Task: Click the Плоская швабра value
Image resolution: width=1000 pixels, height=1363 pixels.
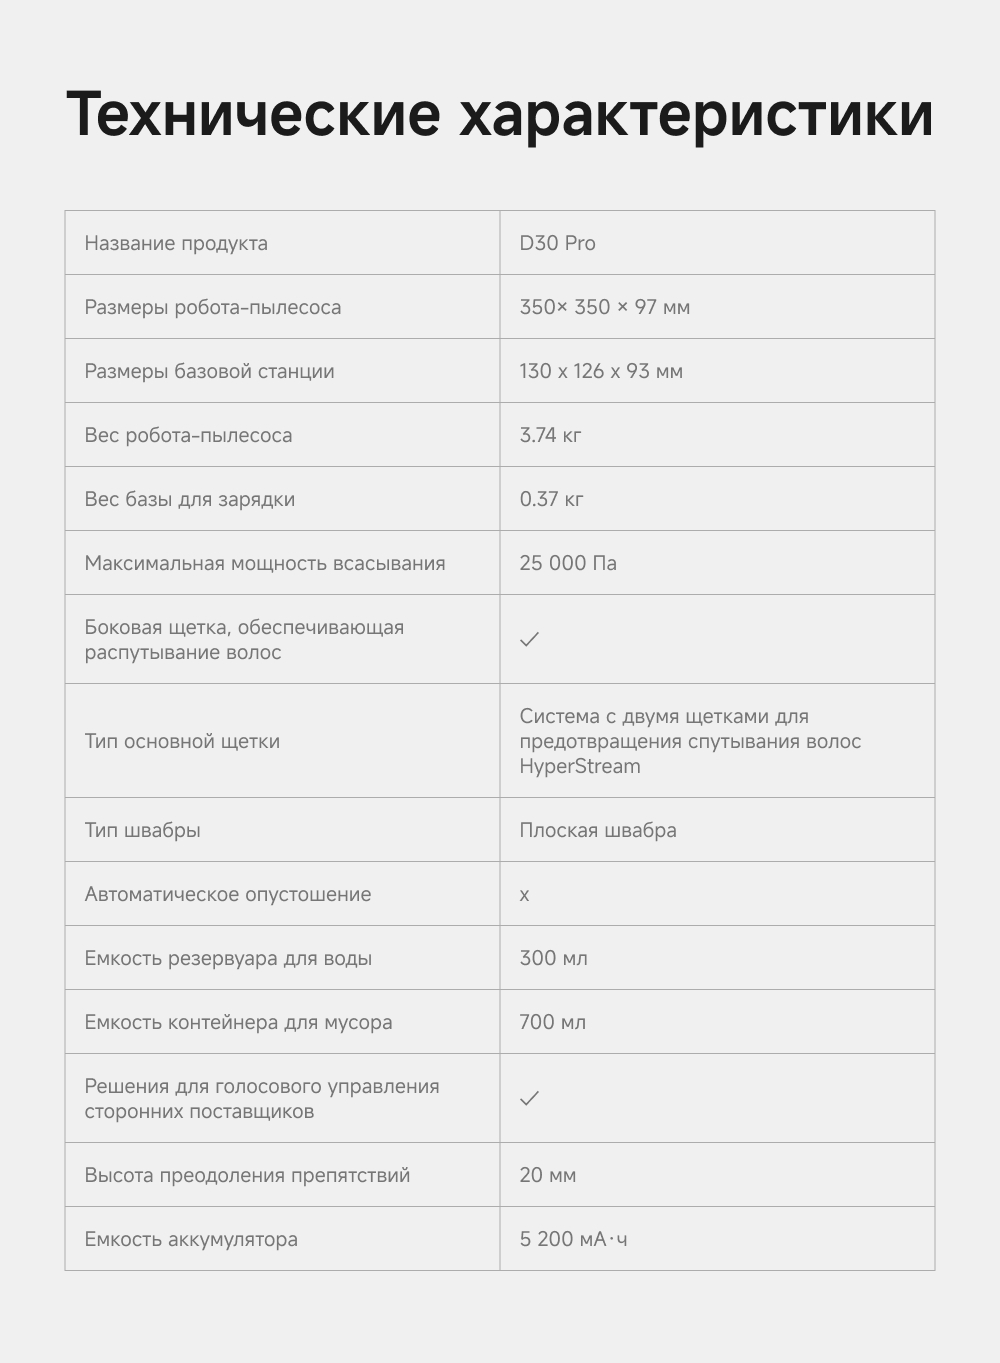Action: click(598, 830)
